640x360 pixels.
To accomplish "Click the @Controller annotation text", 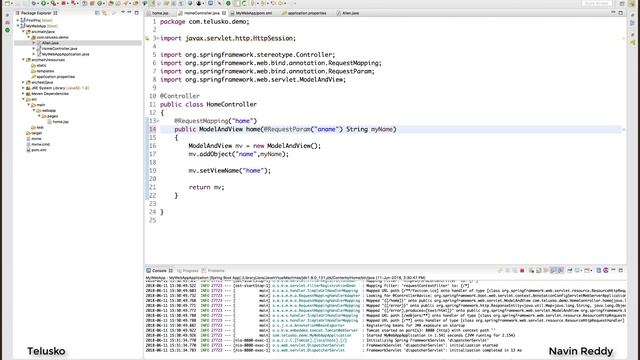I will pos(180,96).
